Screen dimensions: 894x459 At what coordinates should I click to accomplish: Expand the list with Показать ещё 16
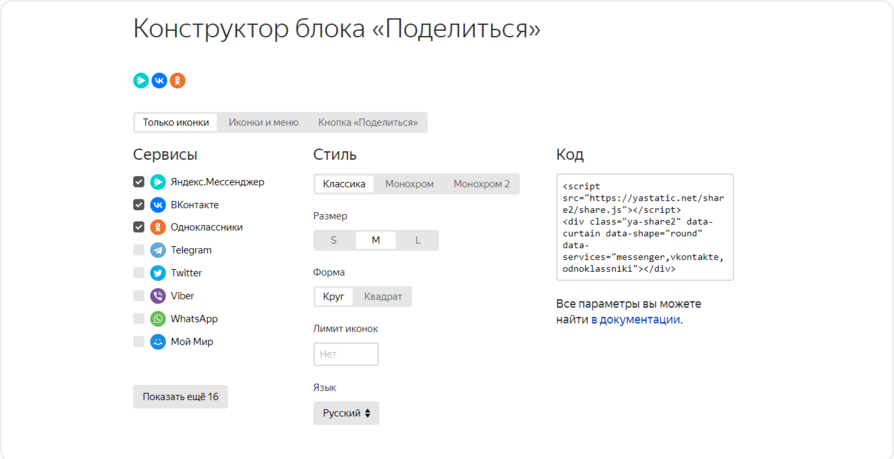click(x=180, y=397)
